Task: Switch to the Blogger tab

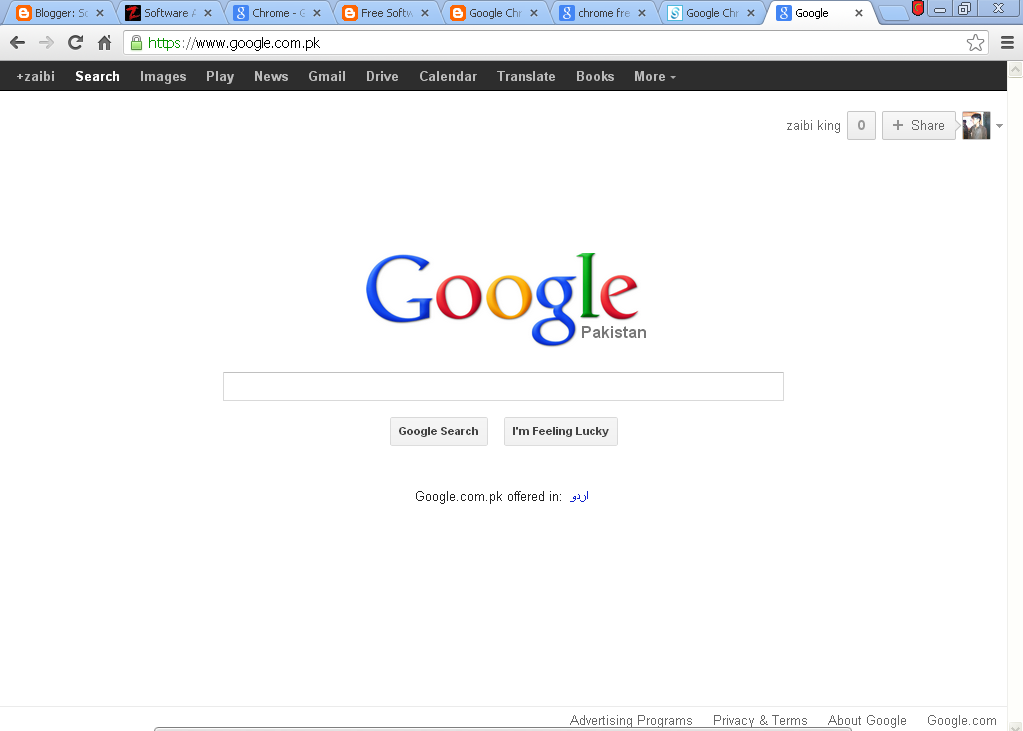Action: click(x=60, y=13)
